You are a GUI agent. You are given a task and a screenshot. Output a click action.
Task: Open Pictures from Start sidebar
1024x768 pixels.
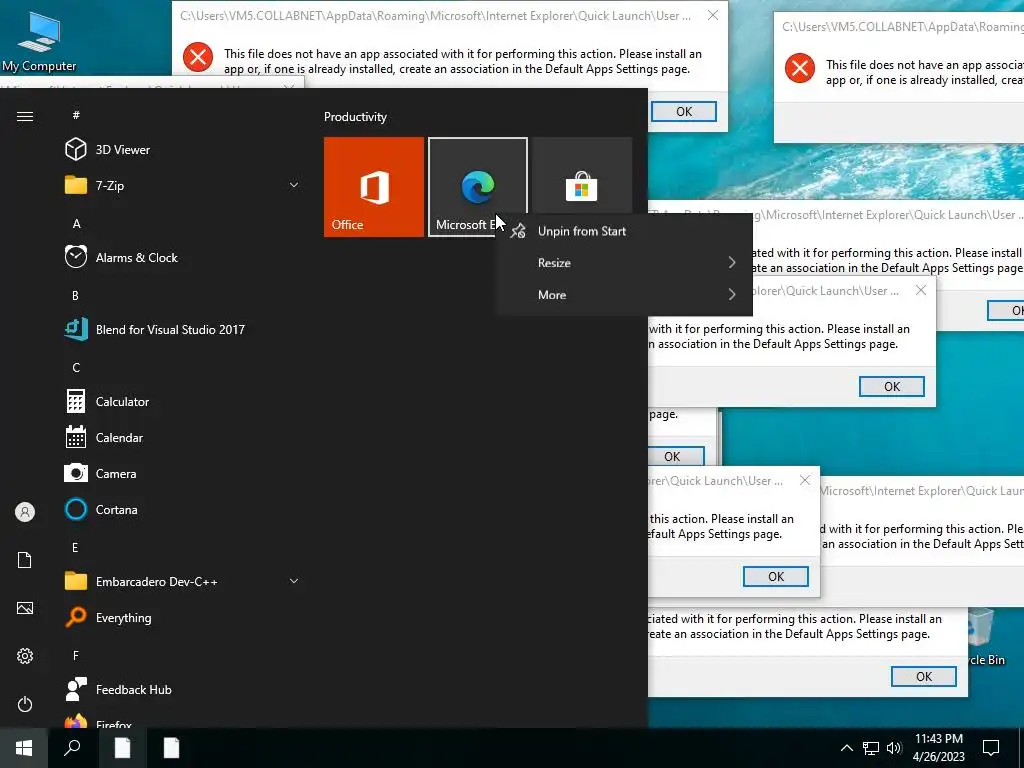(25, 608)
